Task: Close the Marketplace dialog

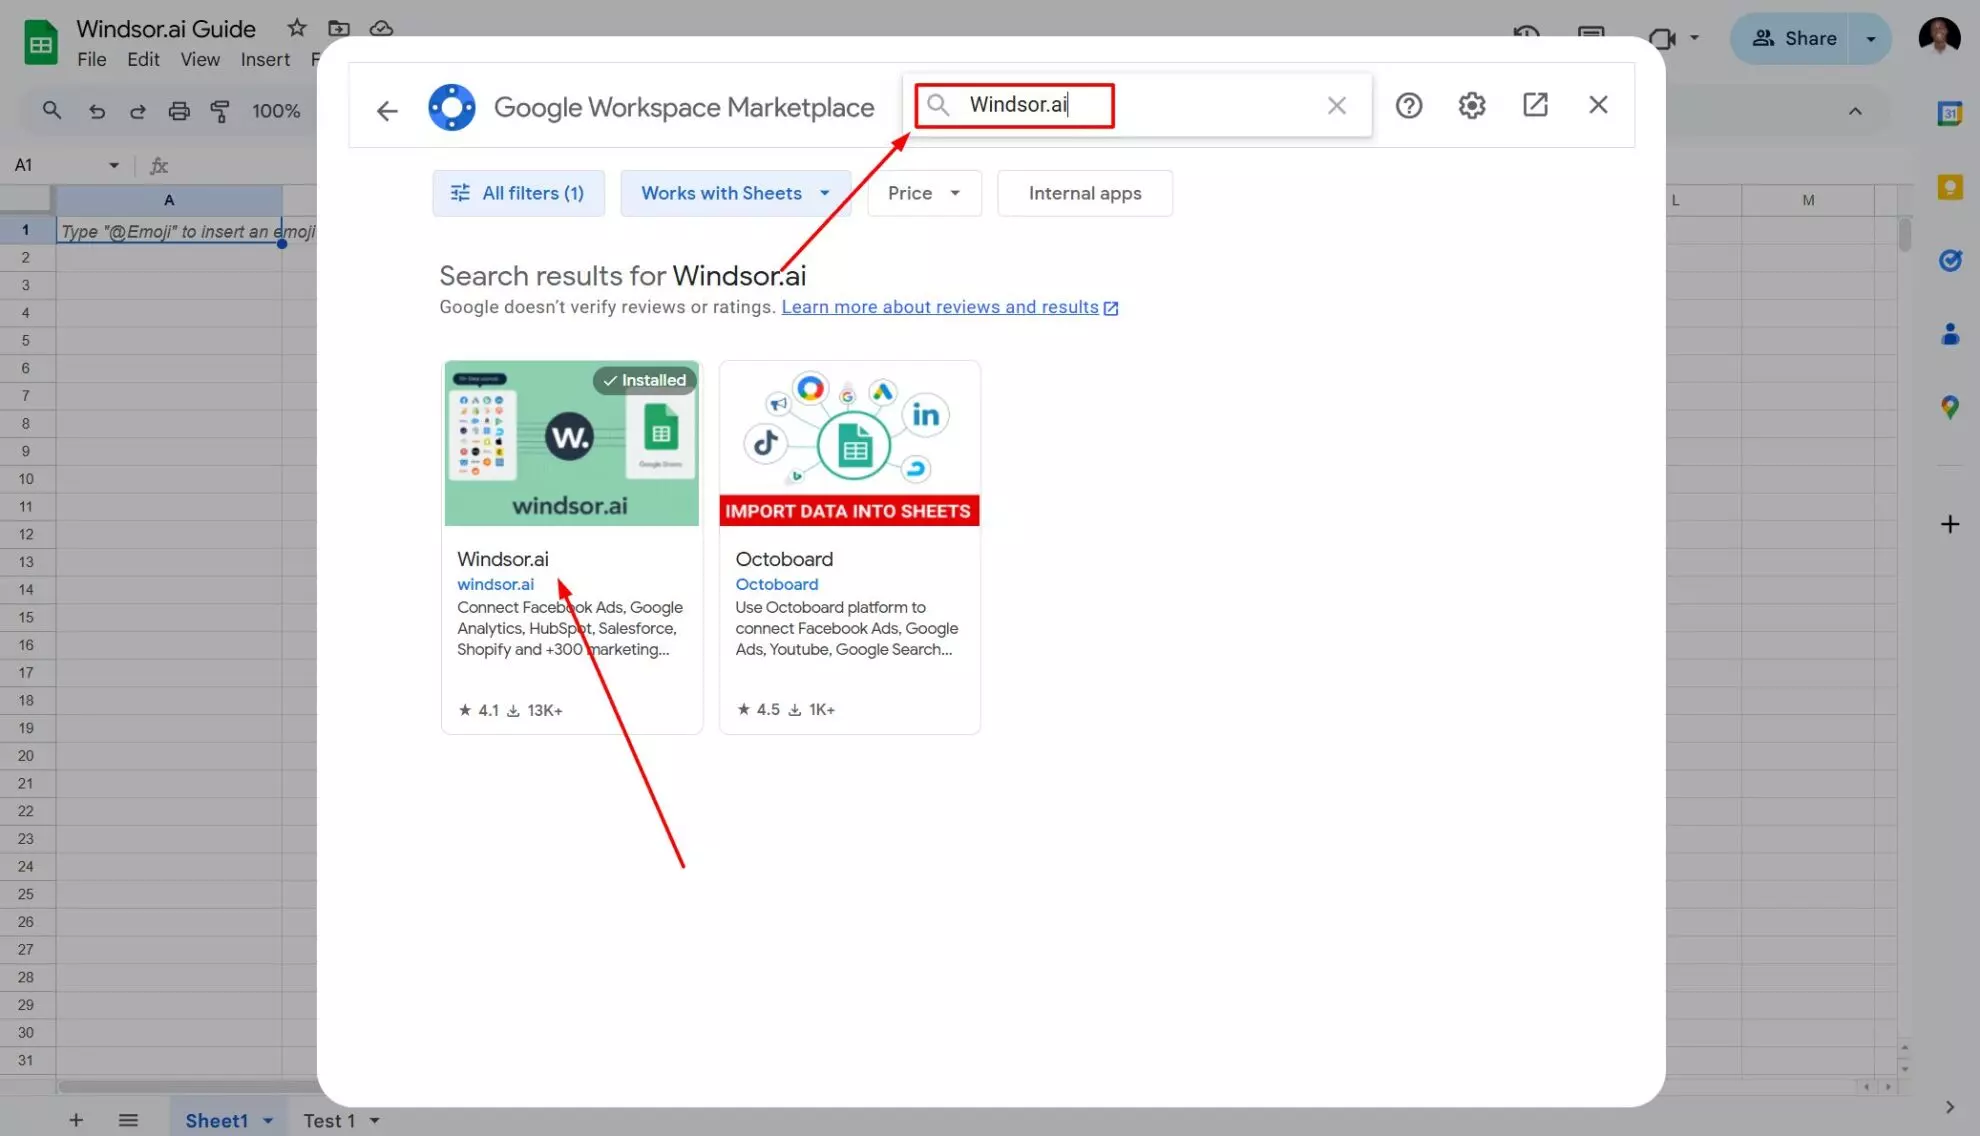Action: 1598,104
